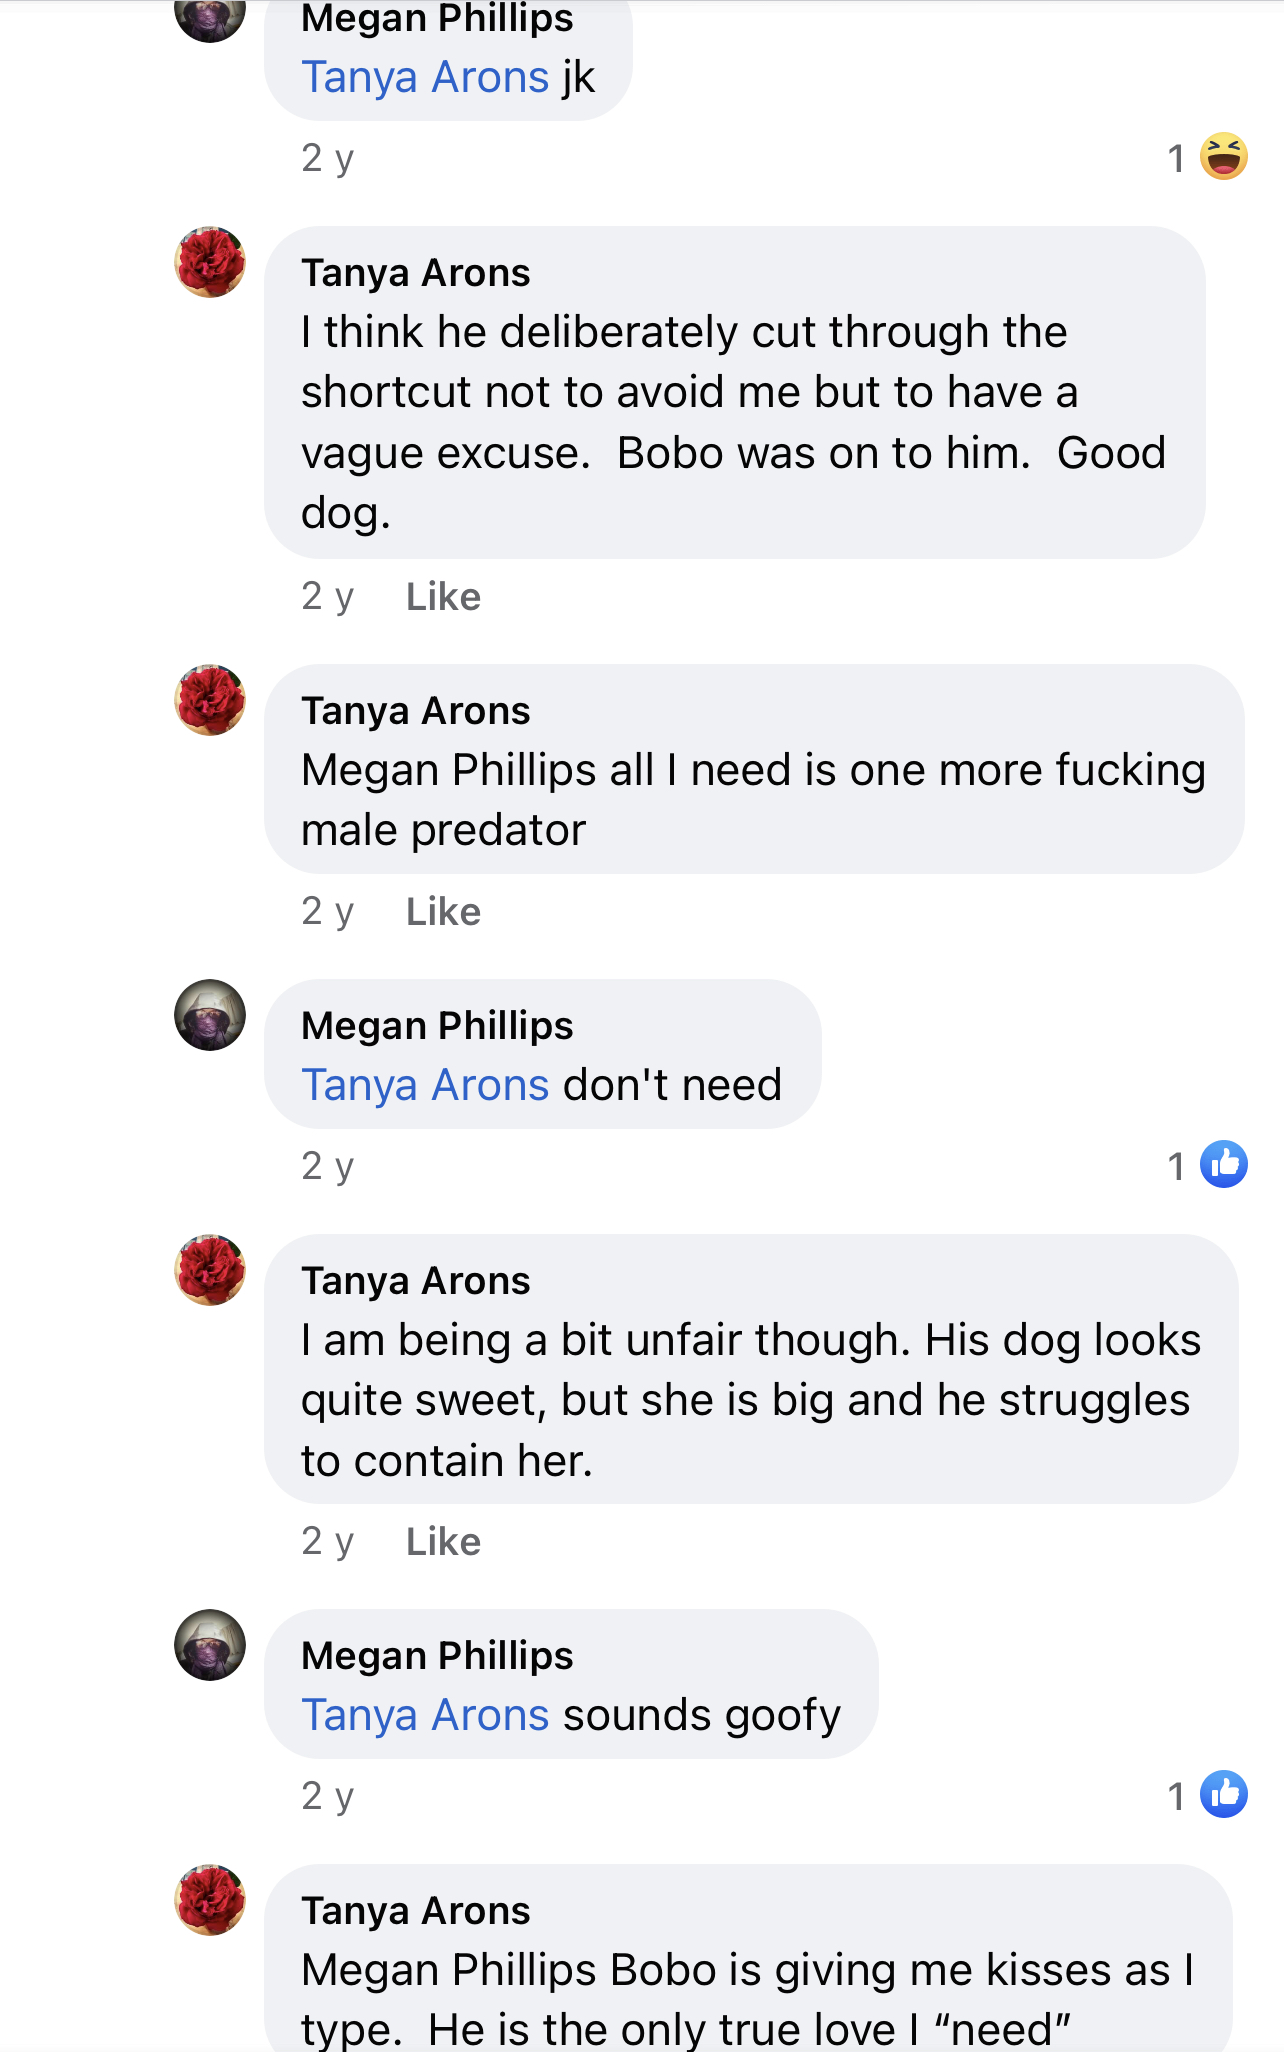The image size is (1284, 2052).
Task: Open Megan Phillips avatar beside "sounds goofy" comment
Action: [x=210, y=1645]
